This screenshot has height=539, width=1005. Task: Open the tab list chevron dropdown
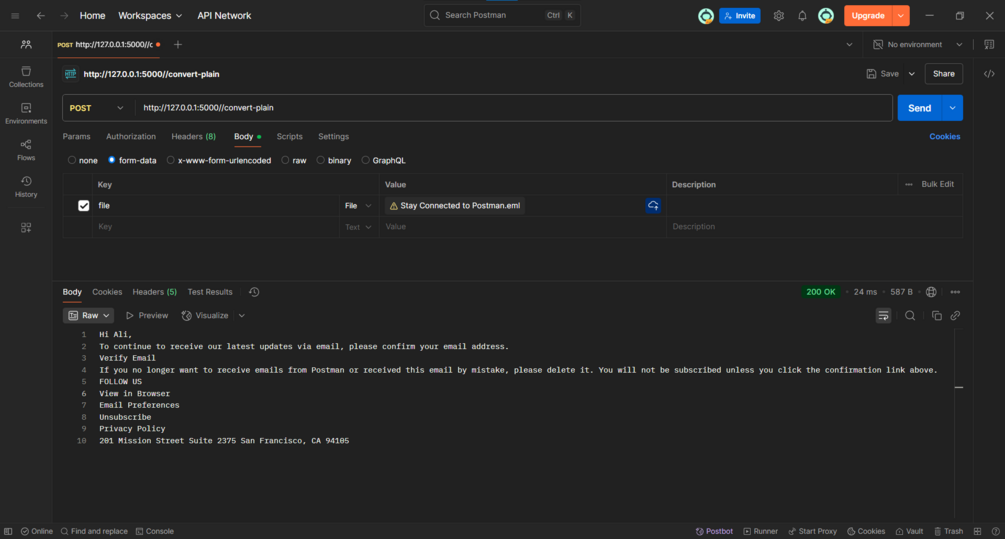[x=849, y=44]
